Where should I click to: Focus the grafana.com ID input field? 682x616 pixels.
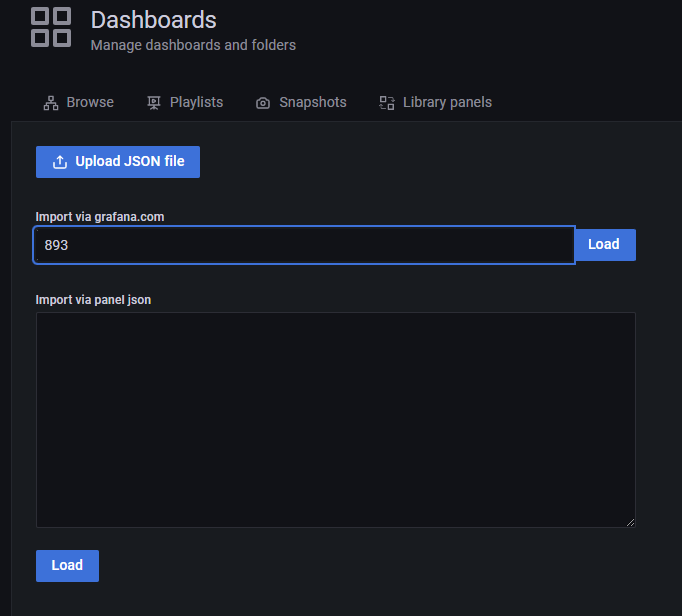point(304,245)
